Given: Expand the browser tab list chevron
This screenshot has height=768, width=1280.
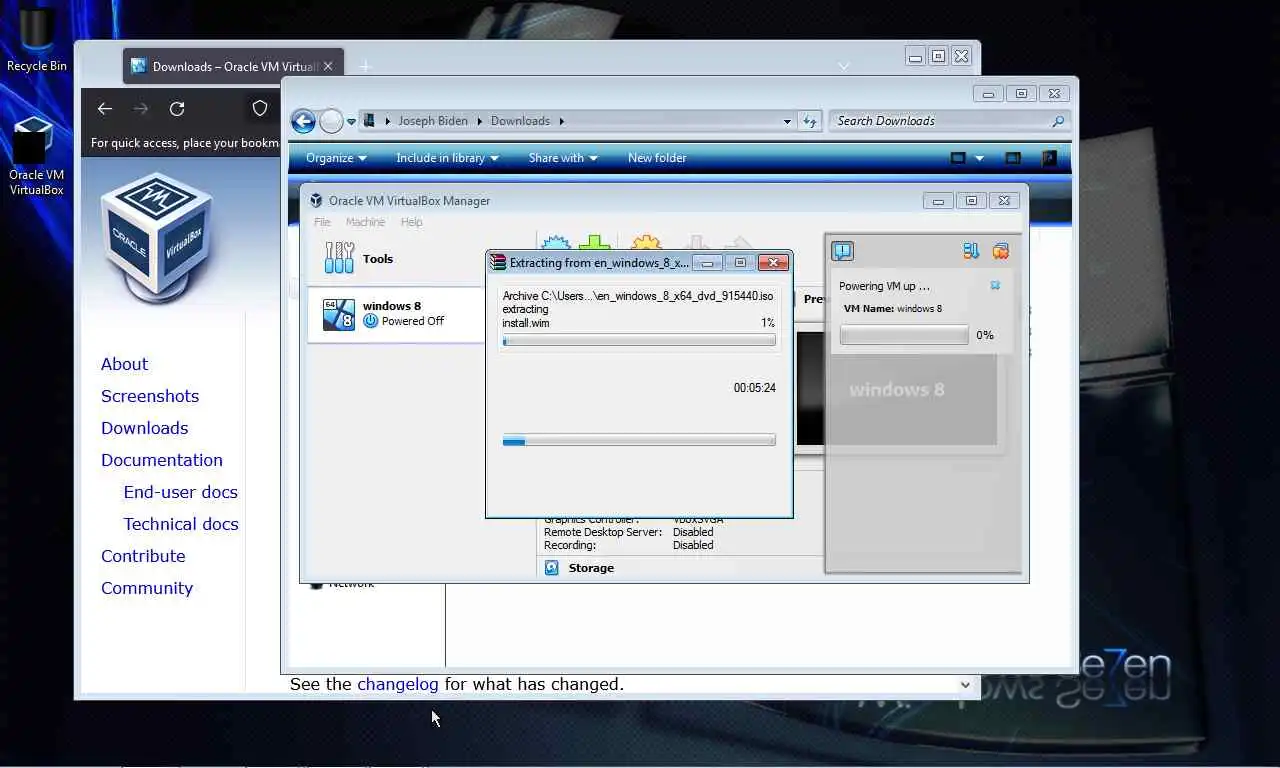Looking at the screenshot, I should (x=844, y=66).
